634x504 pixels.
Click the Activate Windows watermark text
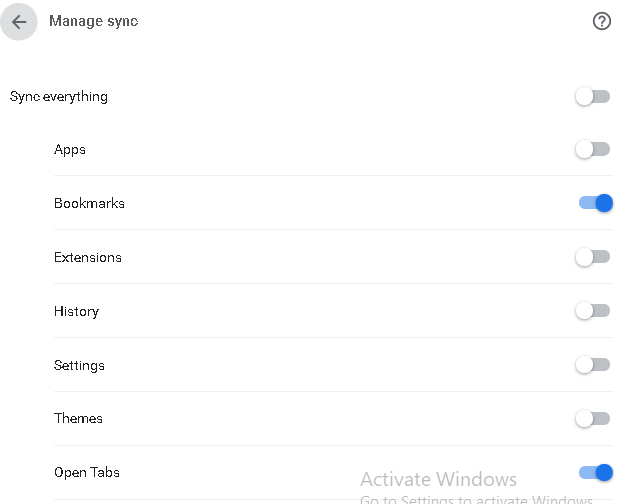point(438,479)
